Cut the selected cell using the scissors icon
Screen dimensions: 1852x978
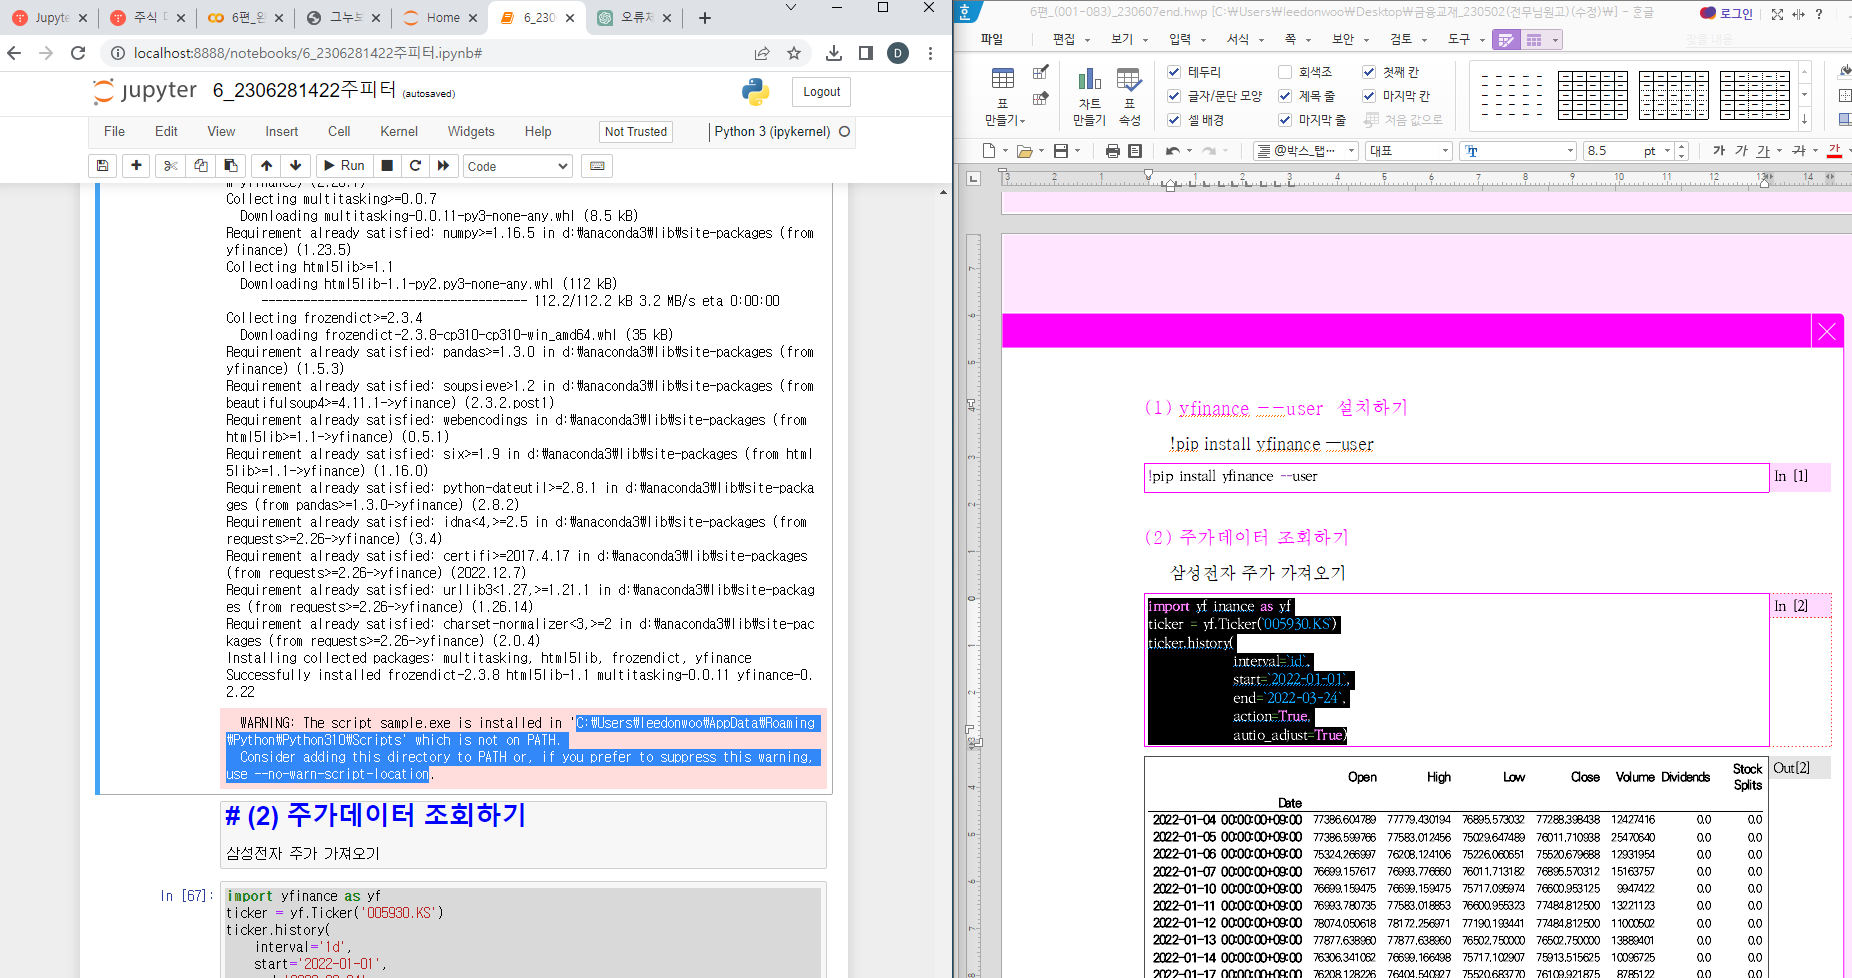(x=171, y=166)
